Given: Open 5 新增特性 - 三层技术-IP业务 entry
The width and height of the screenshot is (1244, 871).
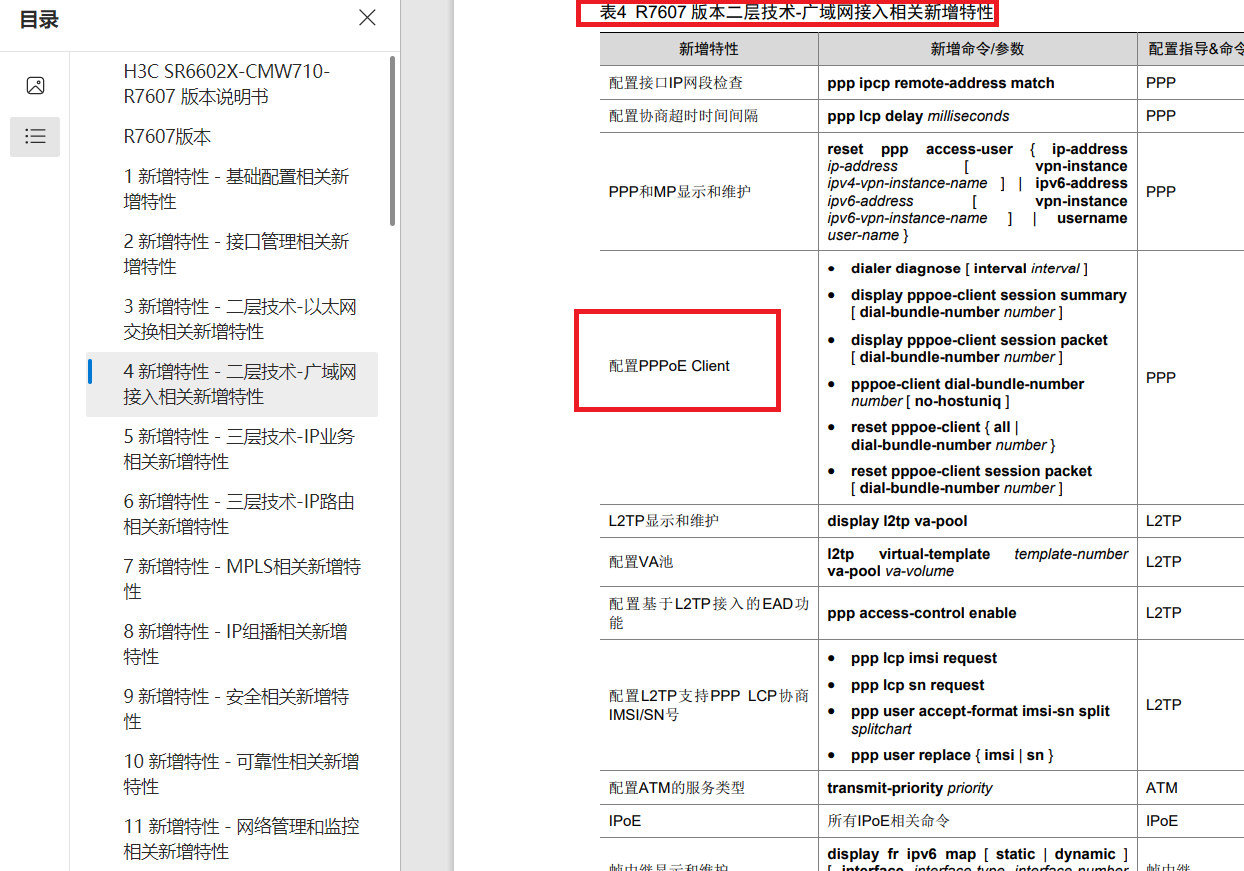Looking at the screenshot, I should (231, 449).
